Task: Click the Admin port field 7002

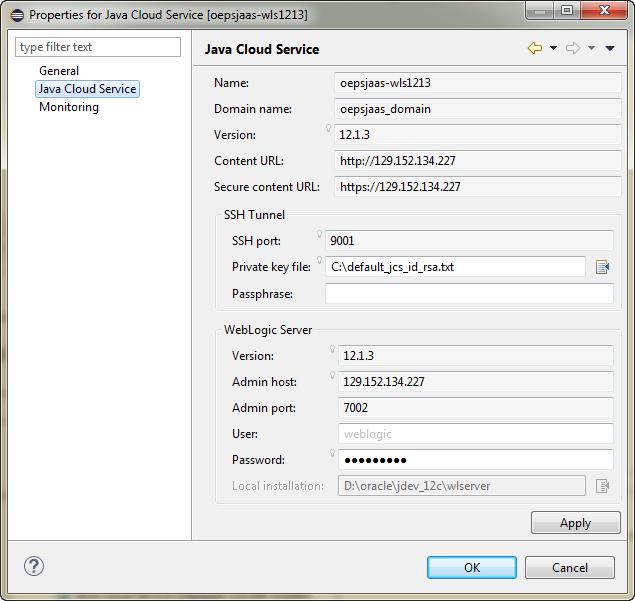Action: (x=476, y=407)
